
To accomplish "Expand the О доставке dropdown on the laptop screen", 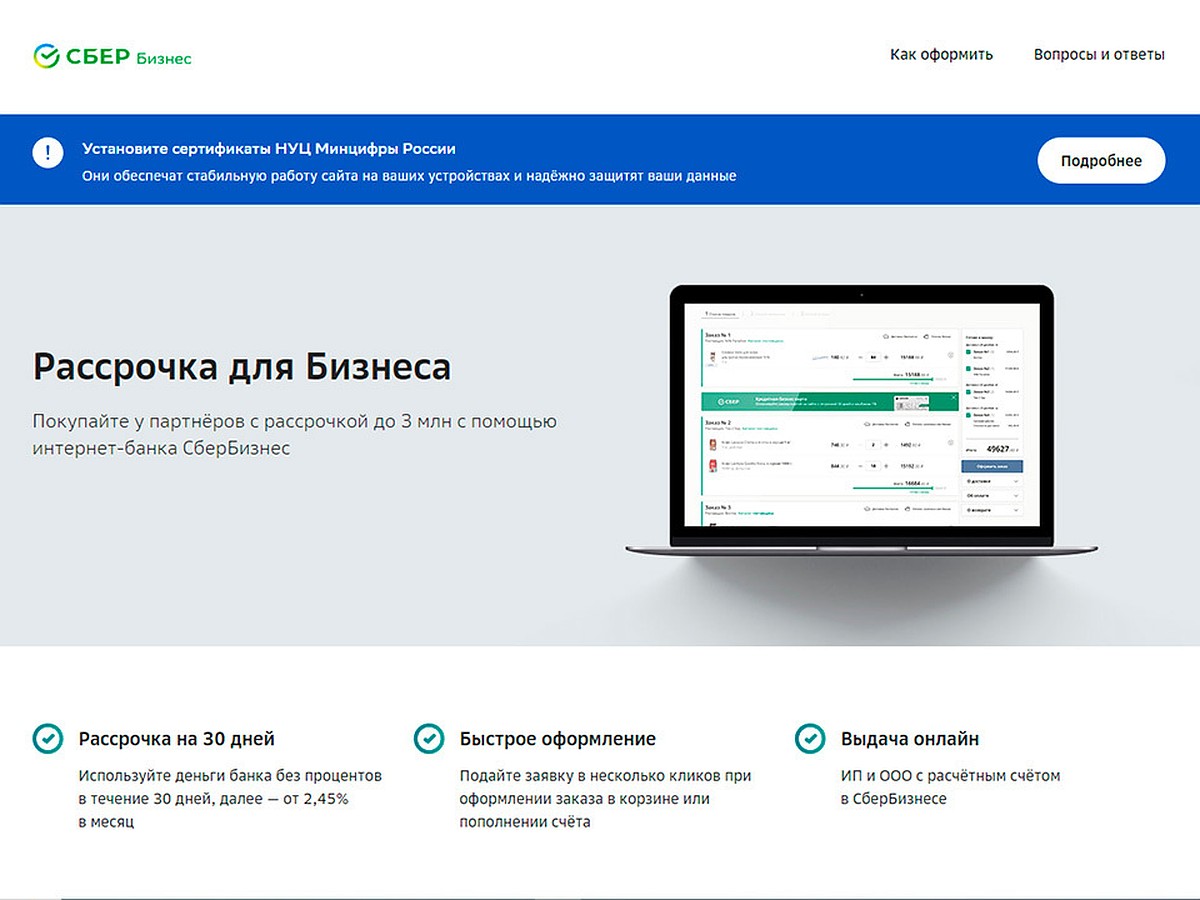I will tap(992, 481).
